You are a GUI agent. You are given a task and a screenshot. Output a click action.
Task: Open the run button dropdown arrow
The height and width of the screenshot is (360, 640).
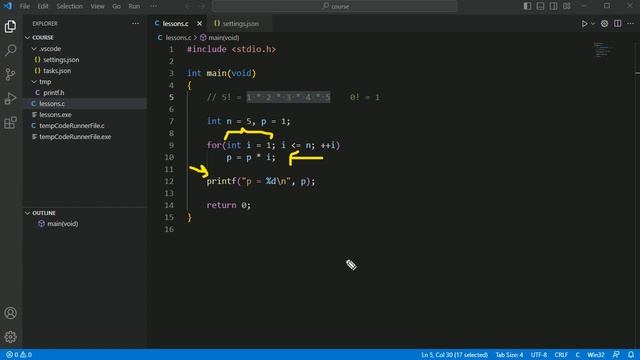tap(593, 24)
